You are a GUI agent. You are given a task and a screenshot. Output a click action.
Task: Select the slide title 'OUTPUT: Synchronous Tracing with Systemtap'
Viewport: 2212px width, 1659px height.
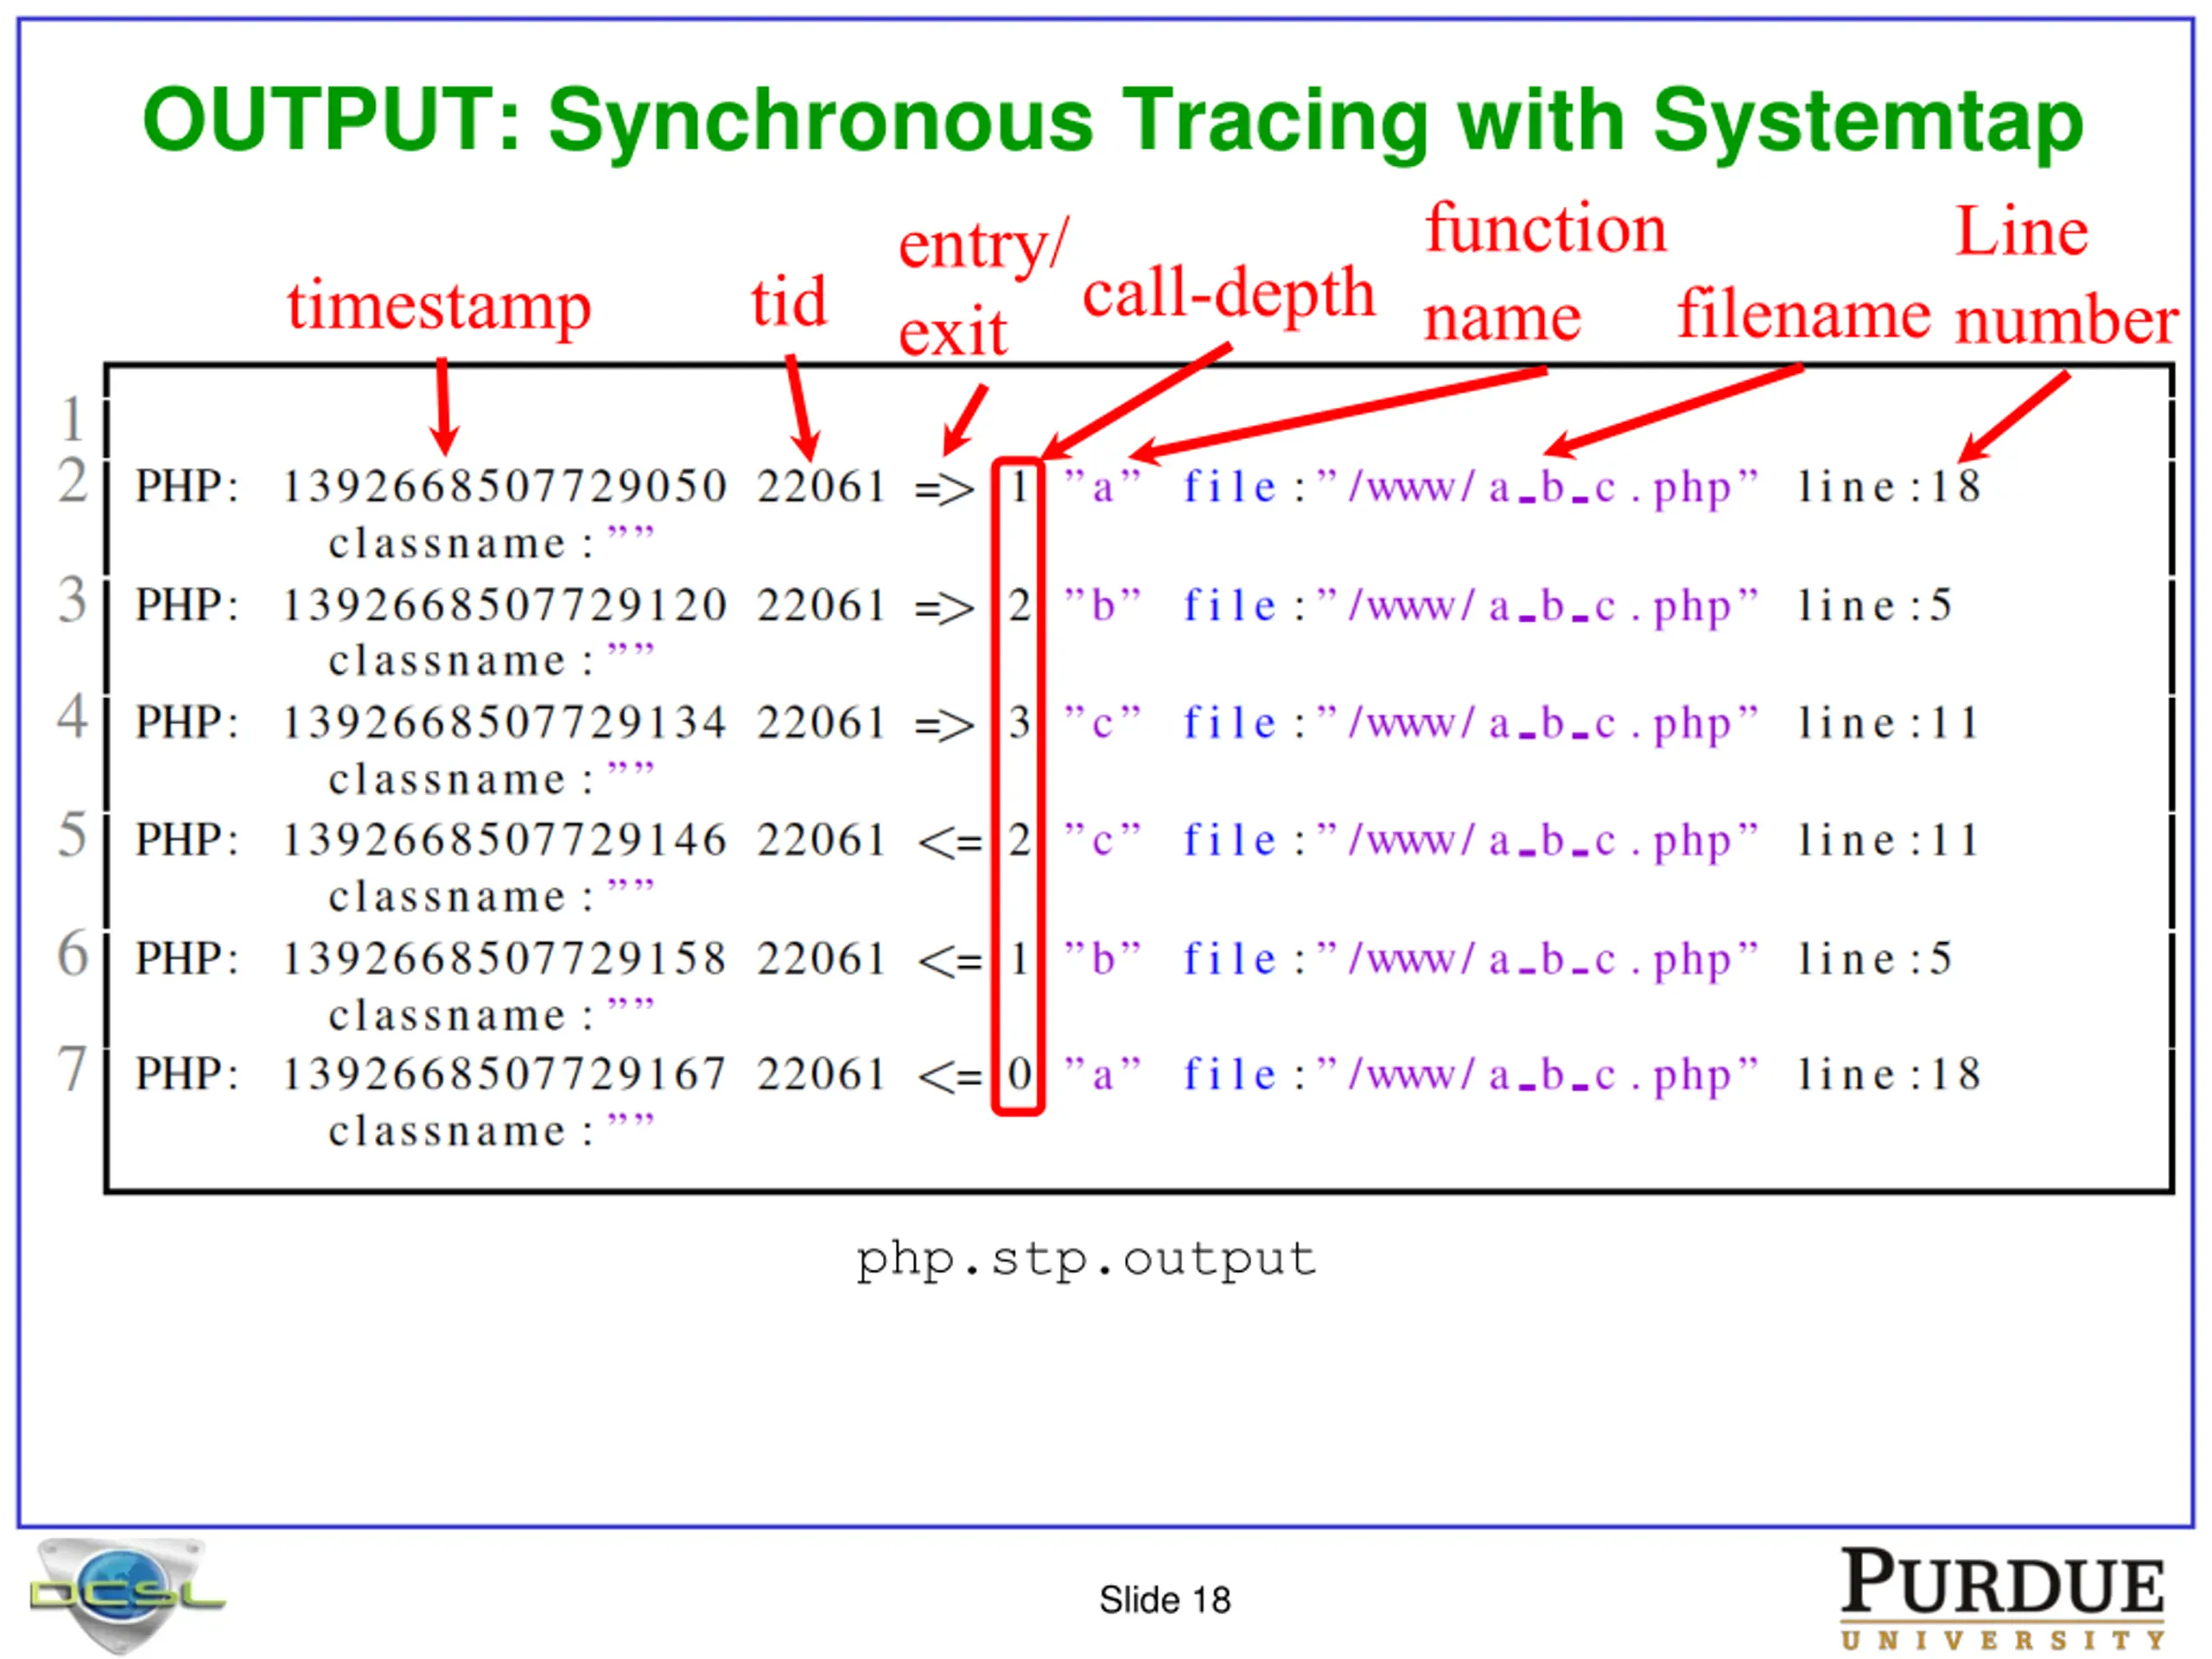1112,122
